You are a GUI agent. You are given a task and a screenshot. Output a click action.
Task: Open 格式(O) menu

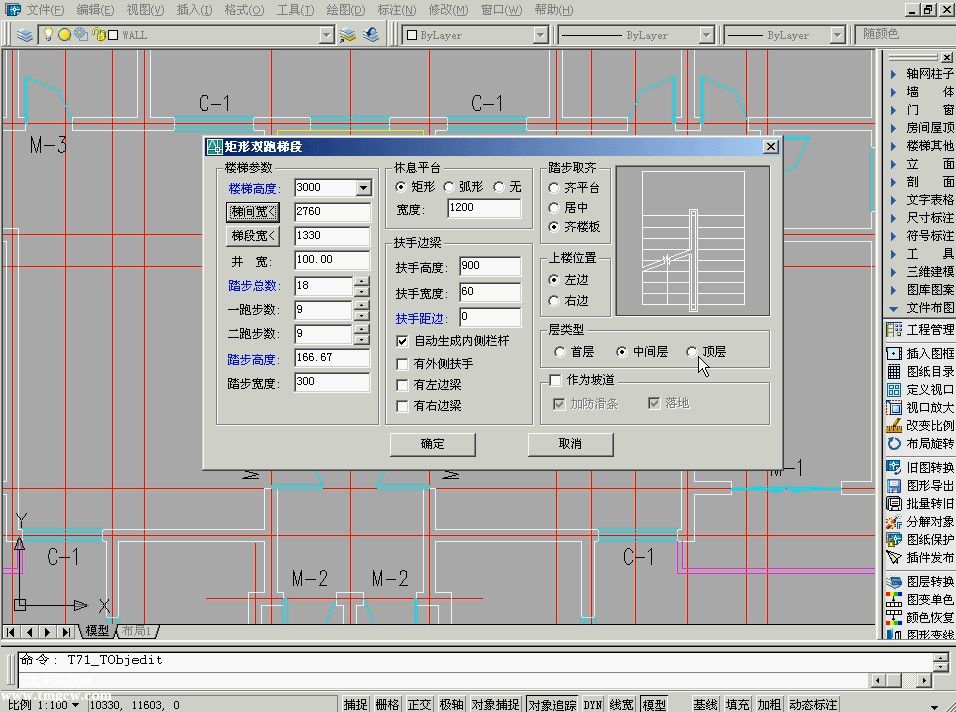pyautogui.click(x=244, y=10)
